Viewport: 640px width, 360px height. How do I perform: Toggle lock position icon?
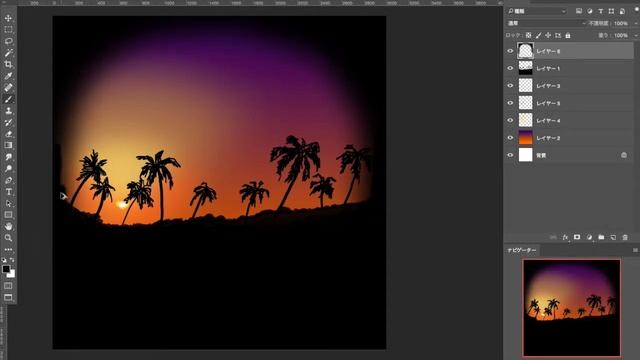[548, 36]
